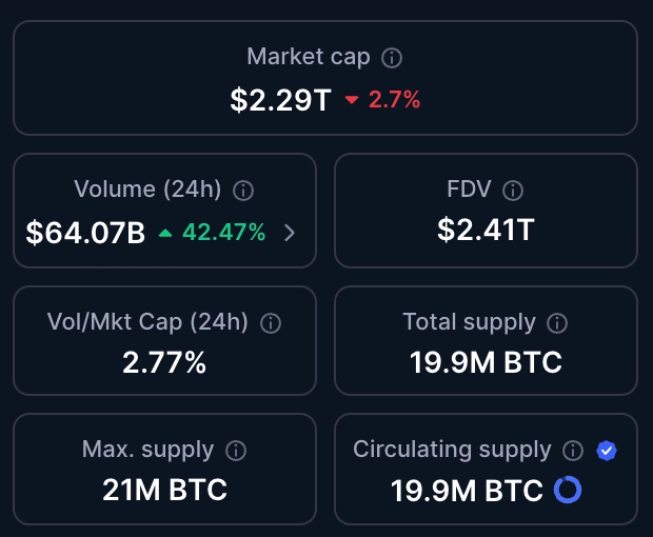Viewport: 653px width, 537px height.
Task: Click the Total supply label
Action: pos(469,322)
